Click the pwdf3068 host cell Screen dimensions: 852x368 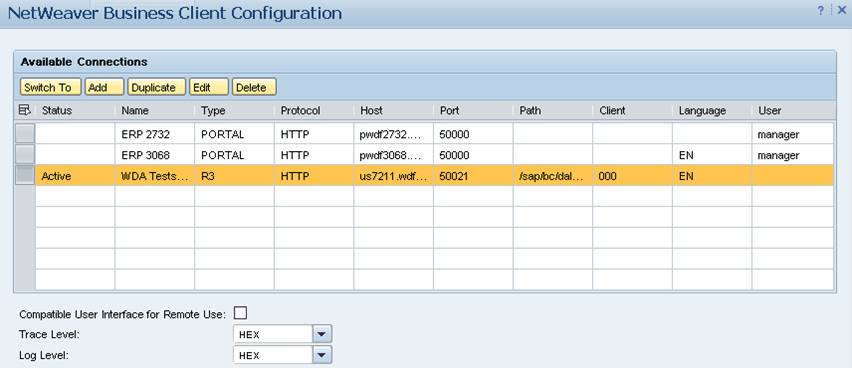(393, 155)
